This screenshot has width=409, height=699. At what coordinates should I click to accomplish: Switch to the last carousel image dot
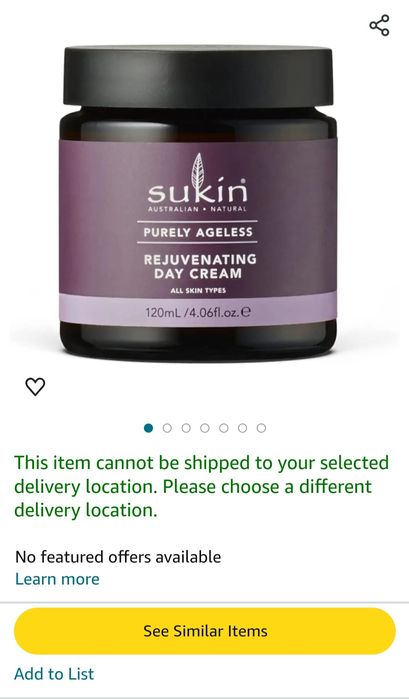[x=261, y=428]
